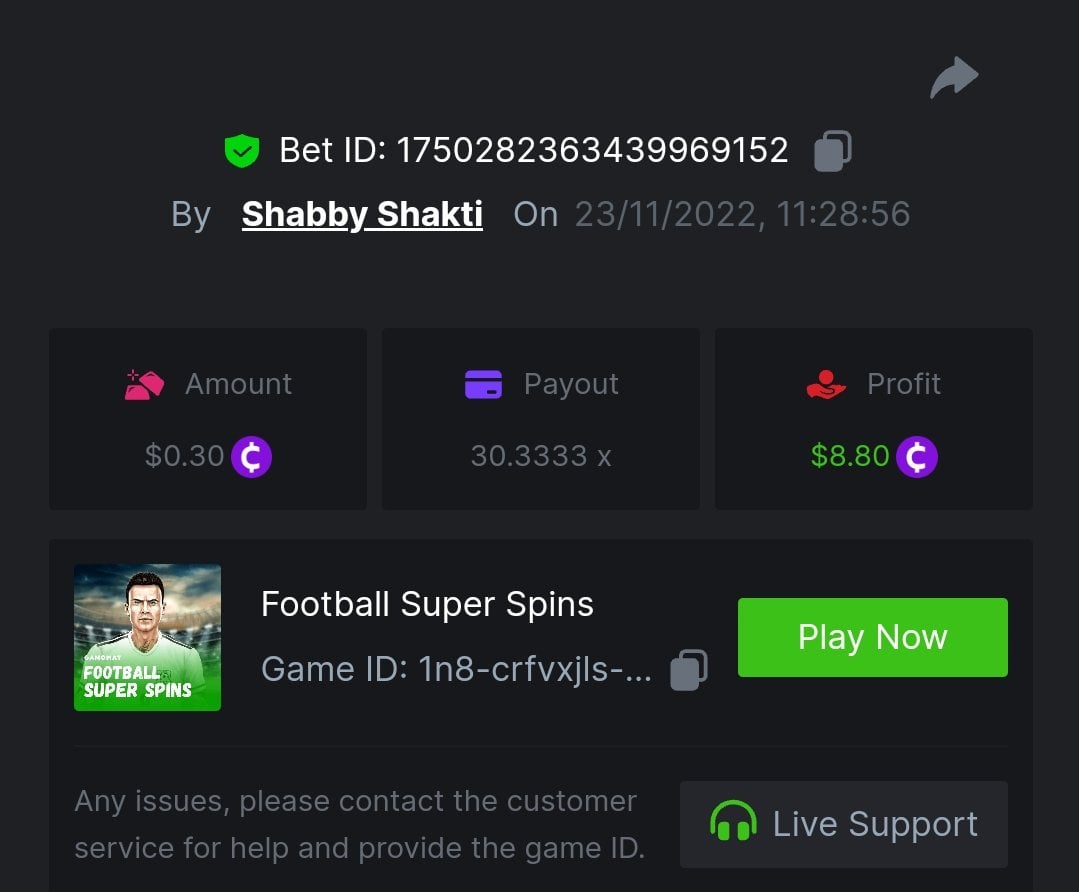Click the bet date and time
The width and height of the screenshot is (1079, 892).
pos(742,214)
